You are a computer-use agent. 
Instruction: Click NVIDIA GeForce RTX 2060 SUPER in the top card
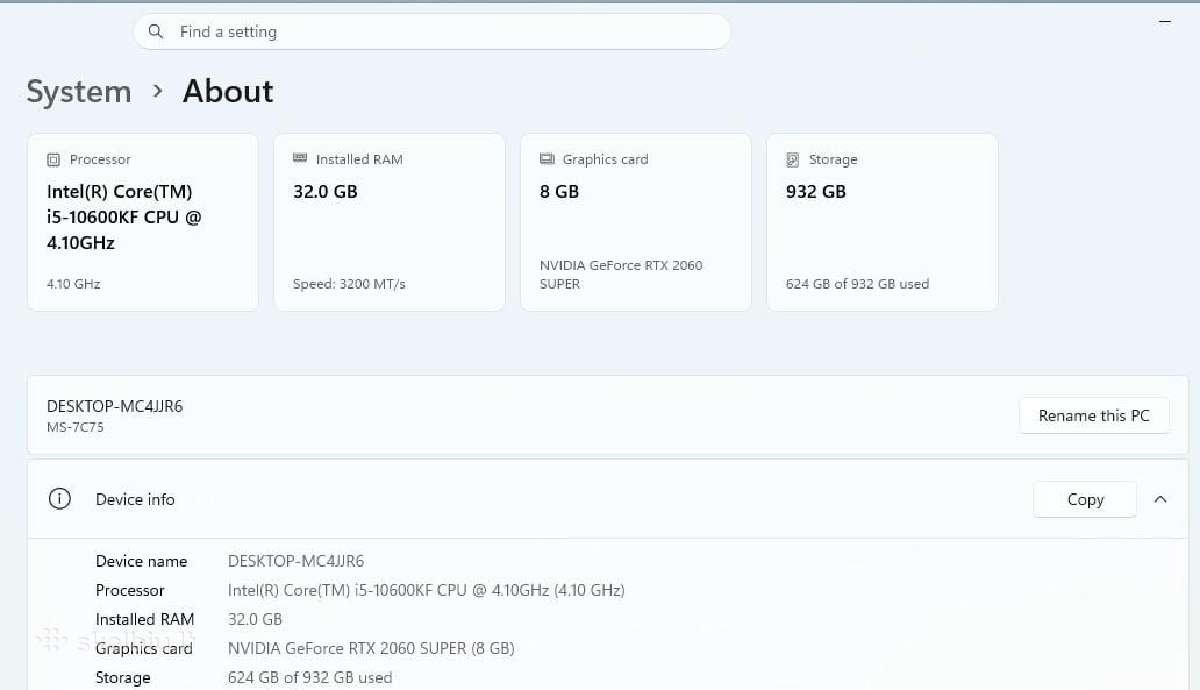pos(621,275)
